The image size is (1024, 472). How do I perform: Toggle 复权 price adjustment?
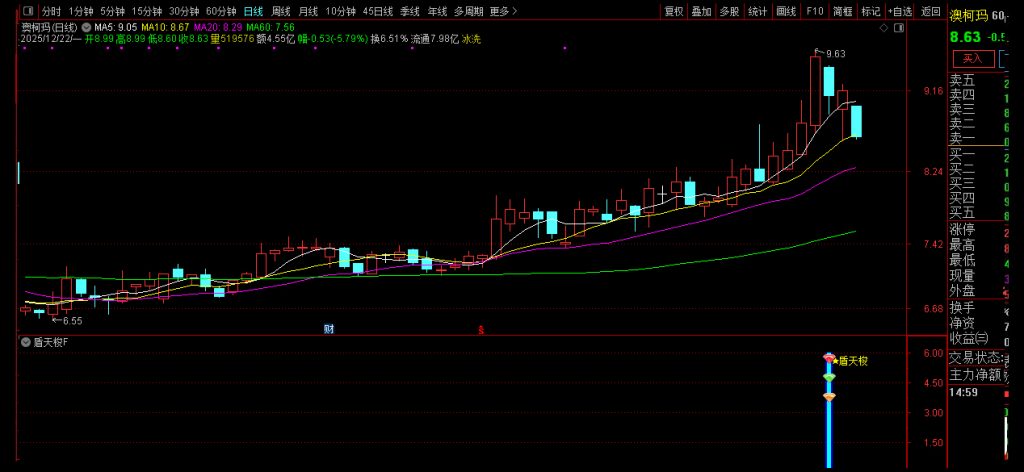point(674,11)
